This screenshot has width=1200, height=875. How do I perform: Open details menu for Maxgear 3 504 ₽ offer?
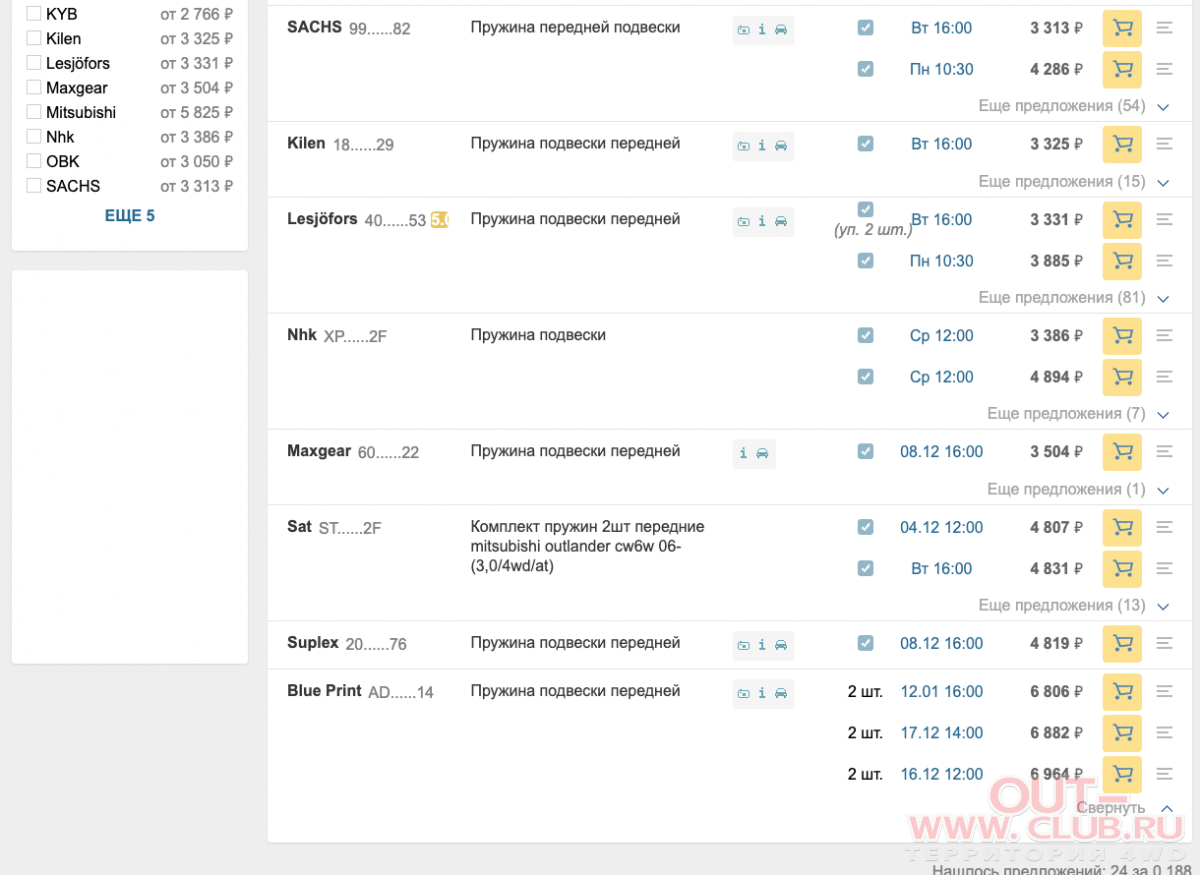1164,452
